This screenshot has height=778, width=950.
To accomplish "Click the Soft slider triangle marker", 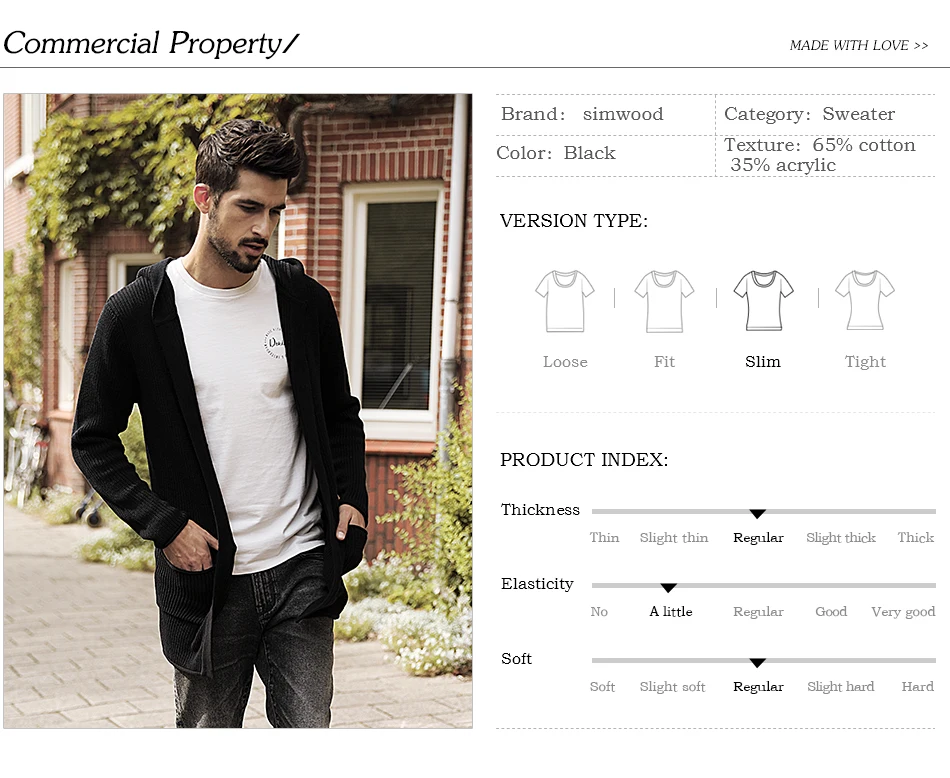I will click(757, 663).
